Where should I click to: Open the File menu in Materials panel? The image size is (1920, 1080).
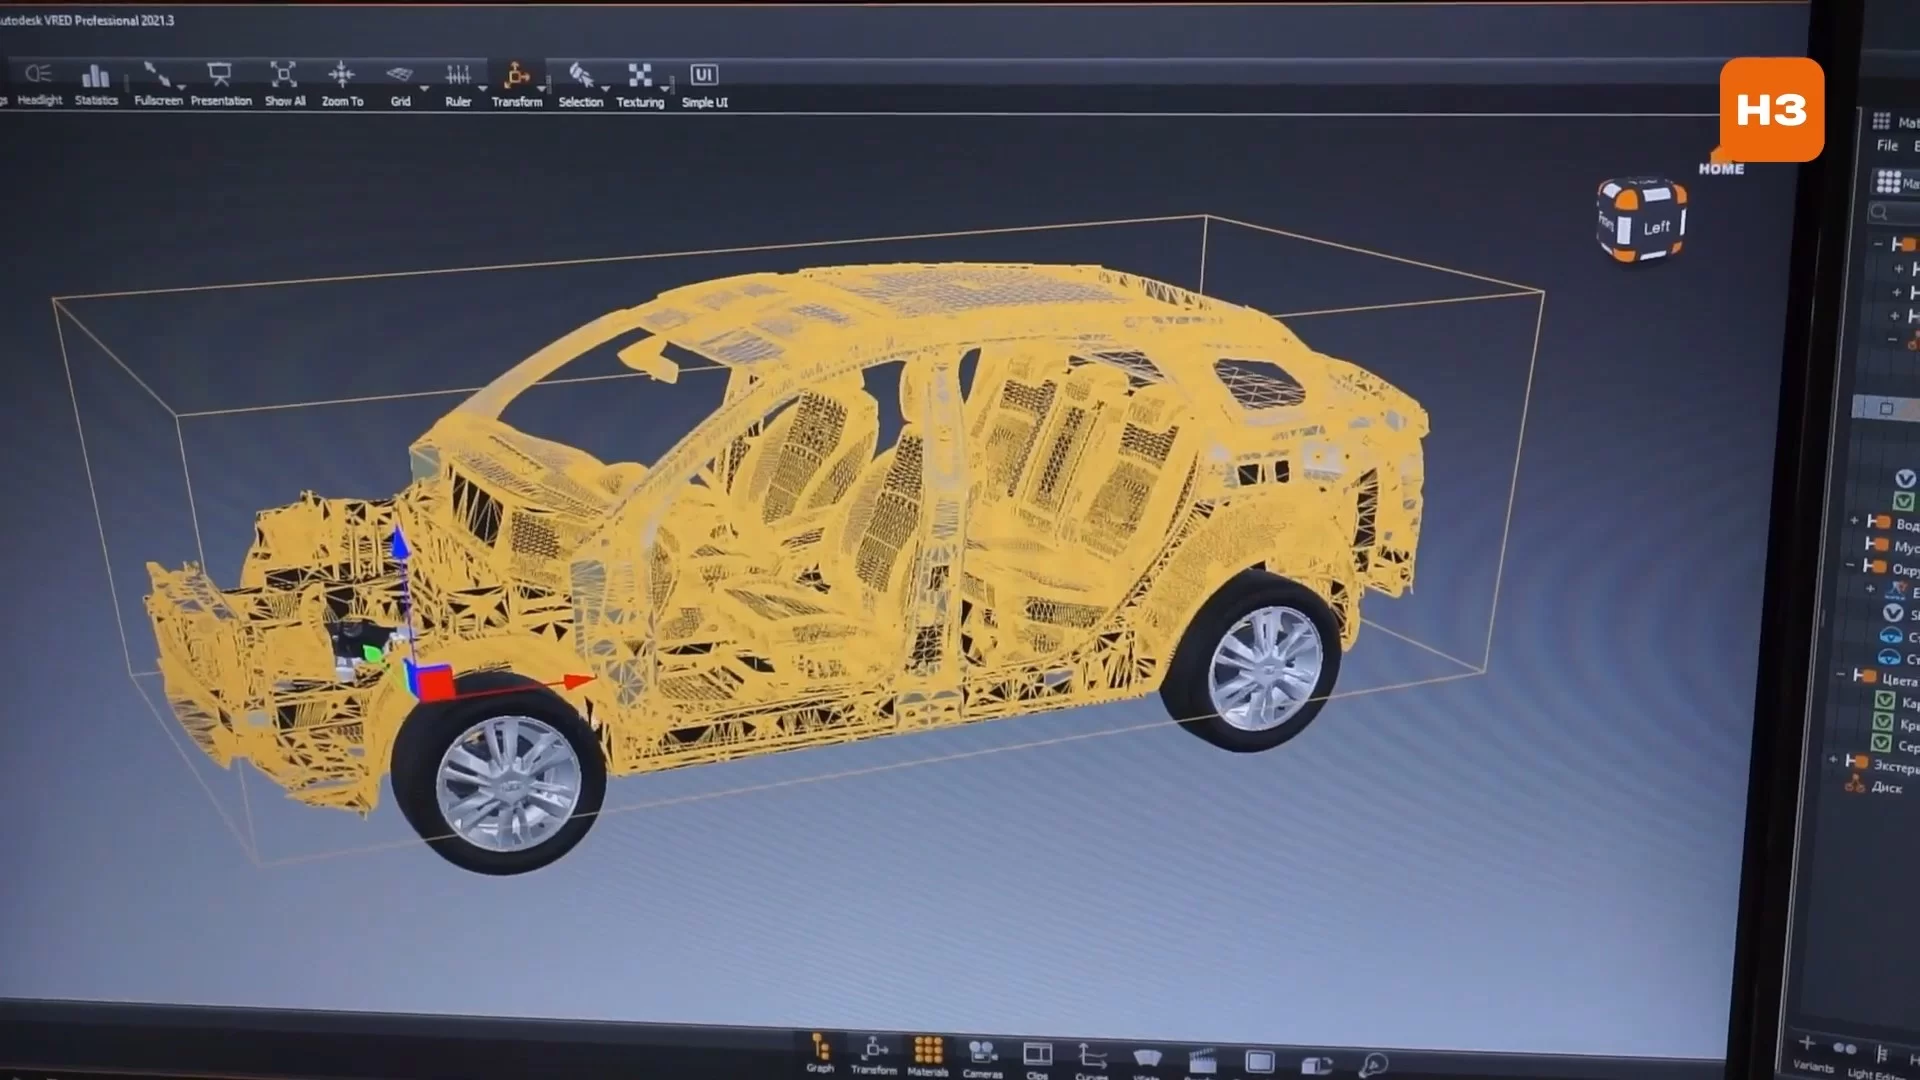point(1887,146)
